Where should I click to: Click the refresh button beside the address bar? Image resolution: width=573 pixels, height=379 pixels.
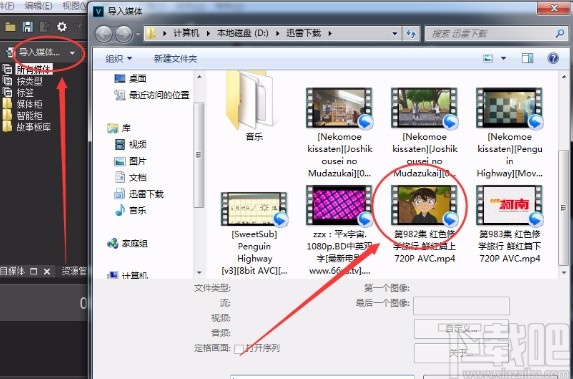pyautogui.click(x=411, y=34)
